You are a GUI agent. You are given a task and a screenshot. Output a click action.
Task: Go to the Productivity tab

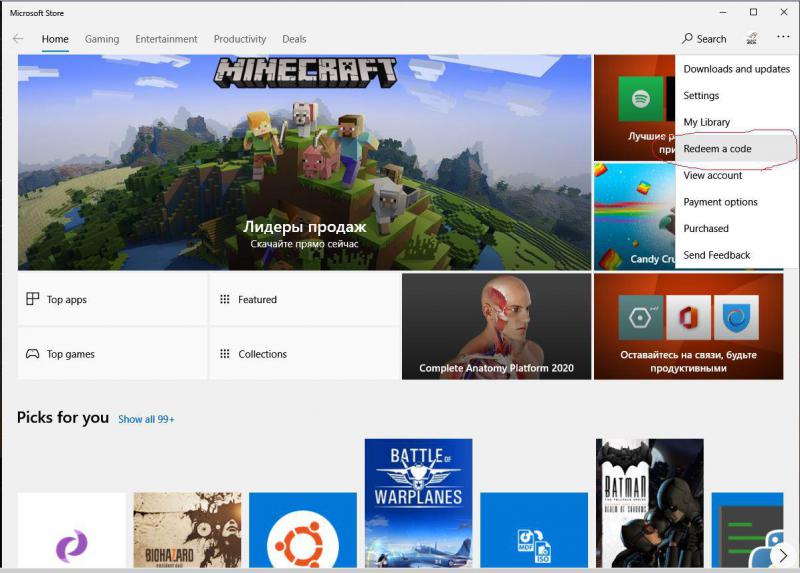(x=240, y=39)
